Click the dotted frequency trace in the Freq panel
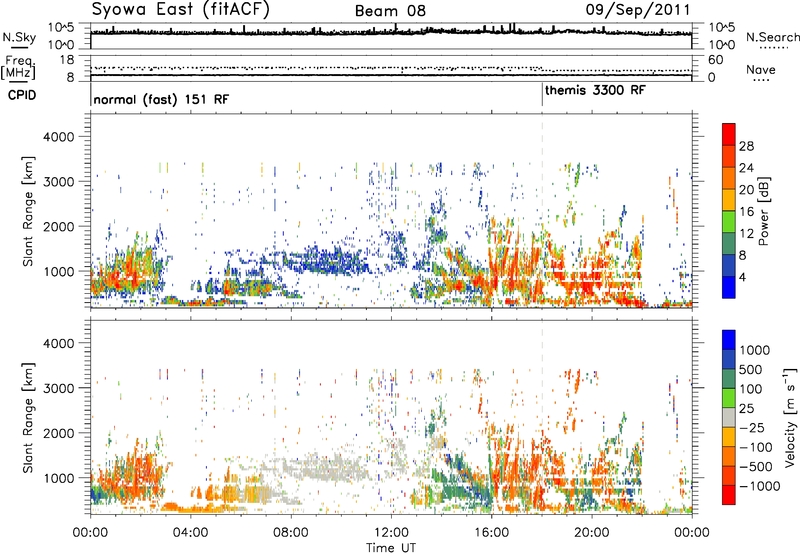 pos(391,68)
